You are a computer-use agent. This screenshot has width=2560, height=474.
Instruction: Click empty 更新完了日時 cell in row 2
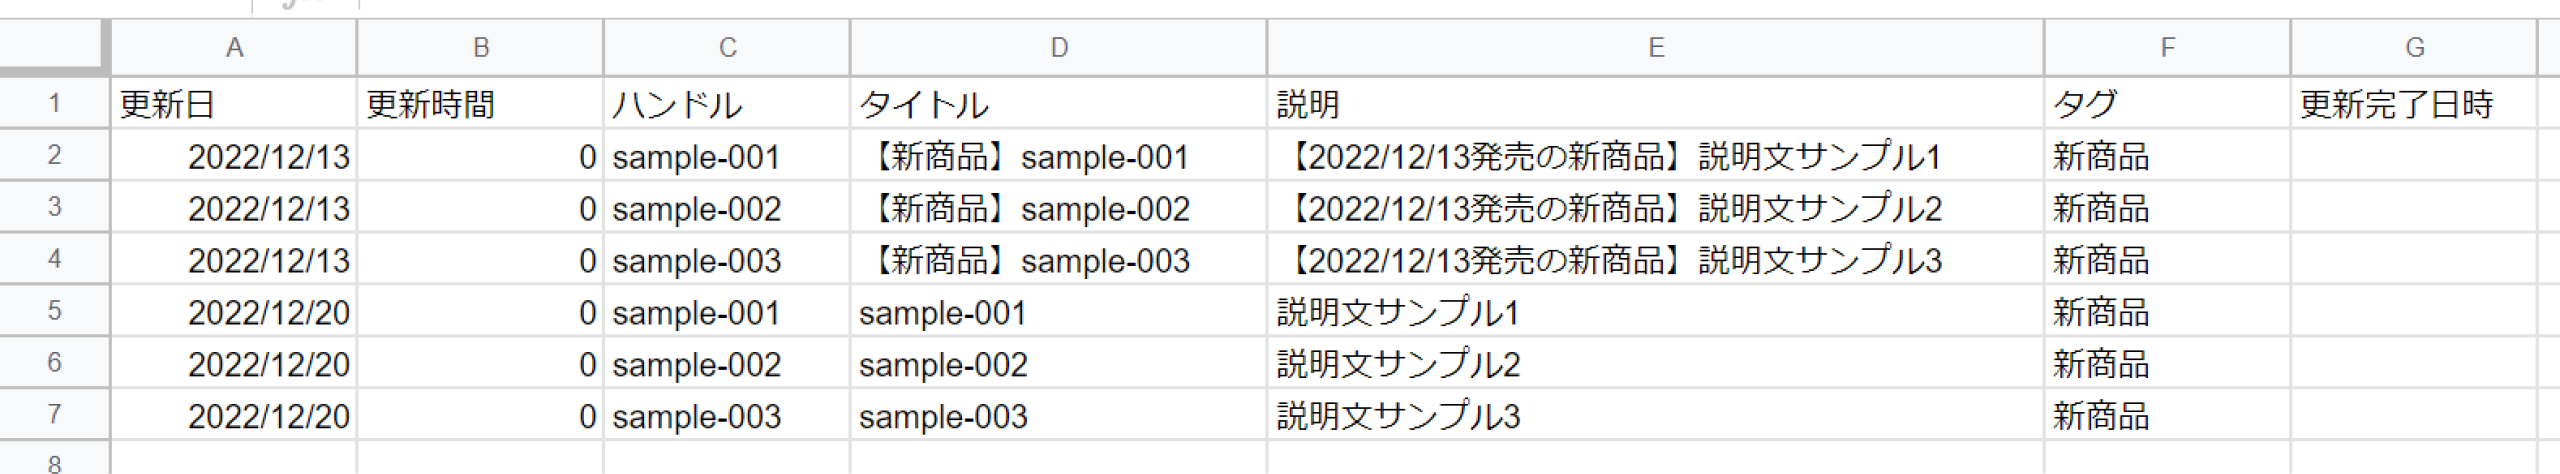(2414, 156)
